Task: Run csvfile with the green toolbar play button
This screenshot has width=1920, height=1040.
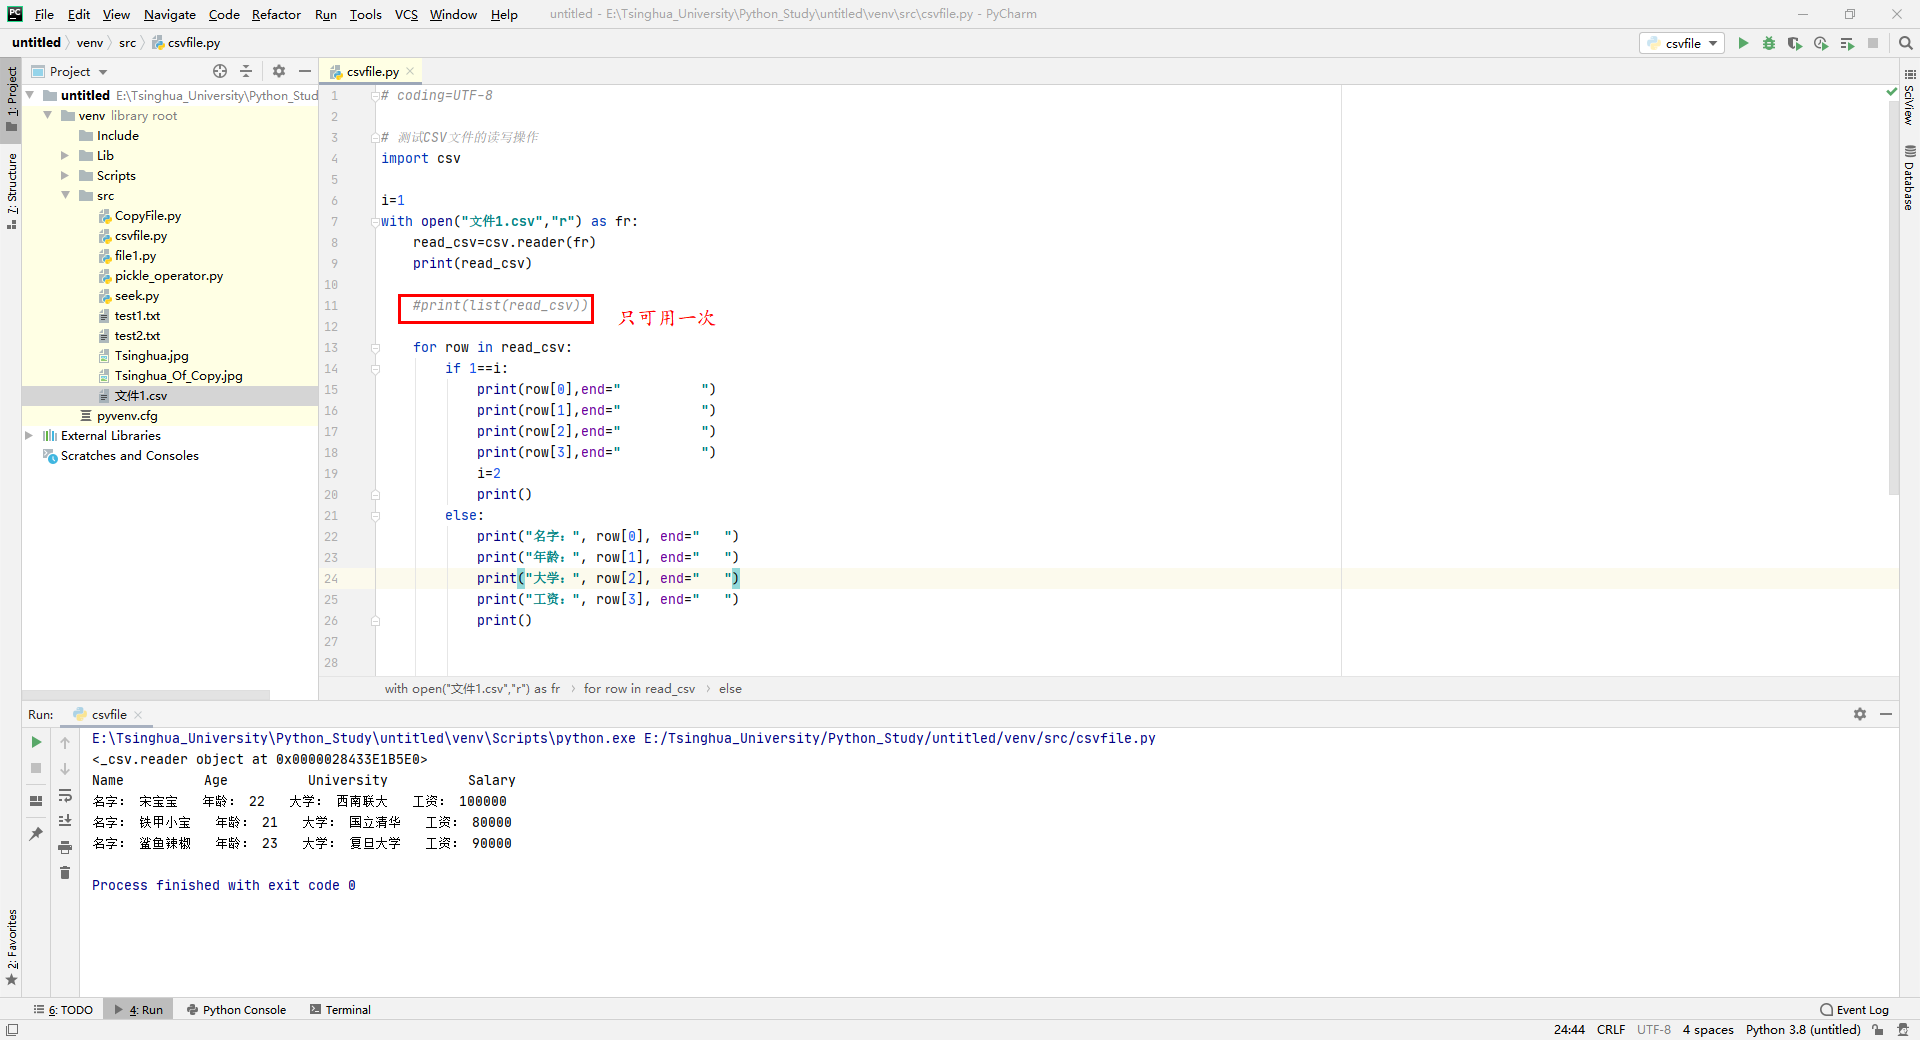Action: tap(1743, 43)
